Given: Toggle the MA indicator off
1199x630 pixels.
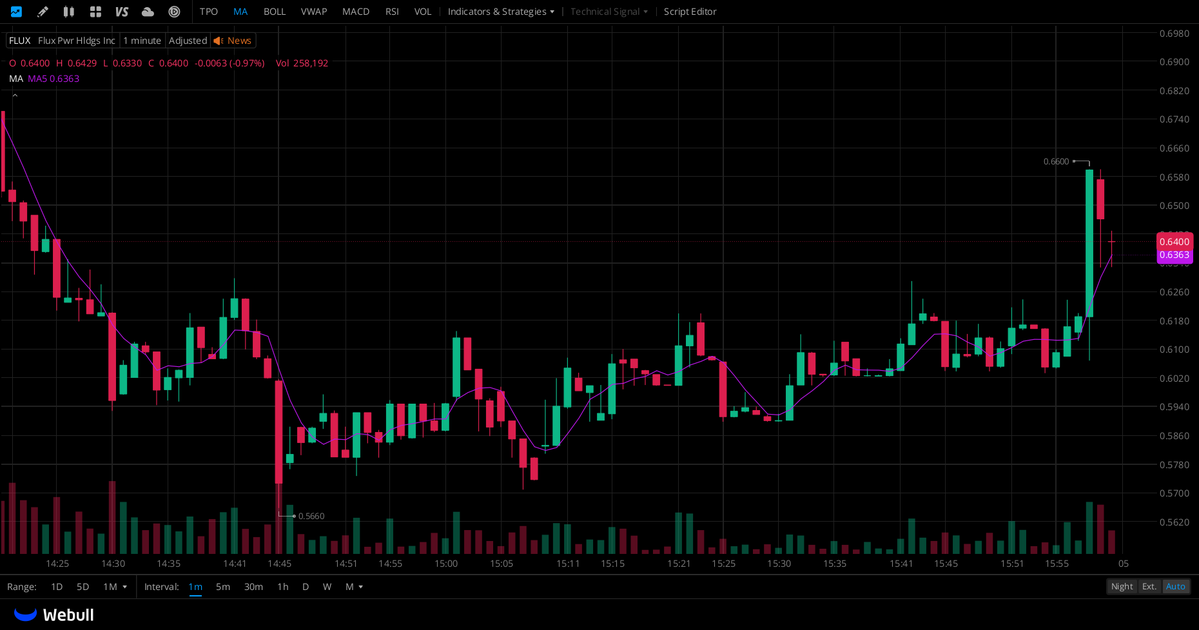Looking at the screenshot, I should coord(240,11).
